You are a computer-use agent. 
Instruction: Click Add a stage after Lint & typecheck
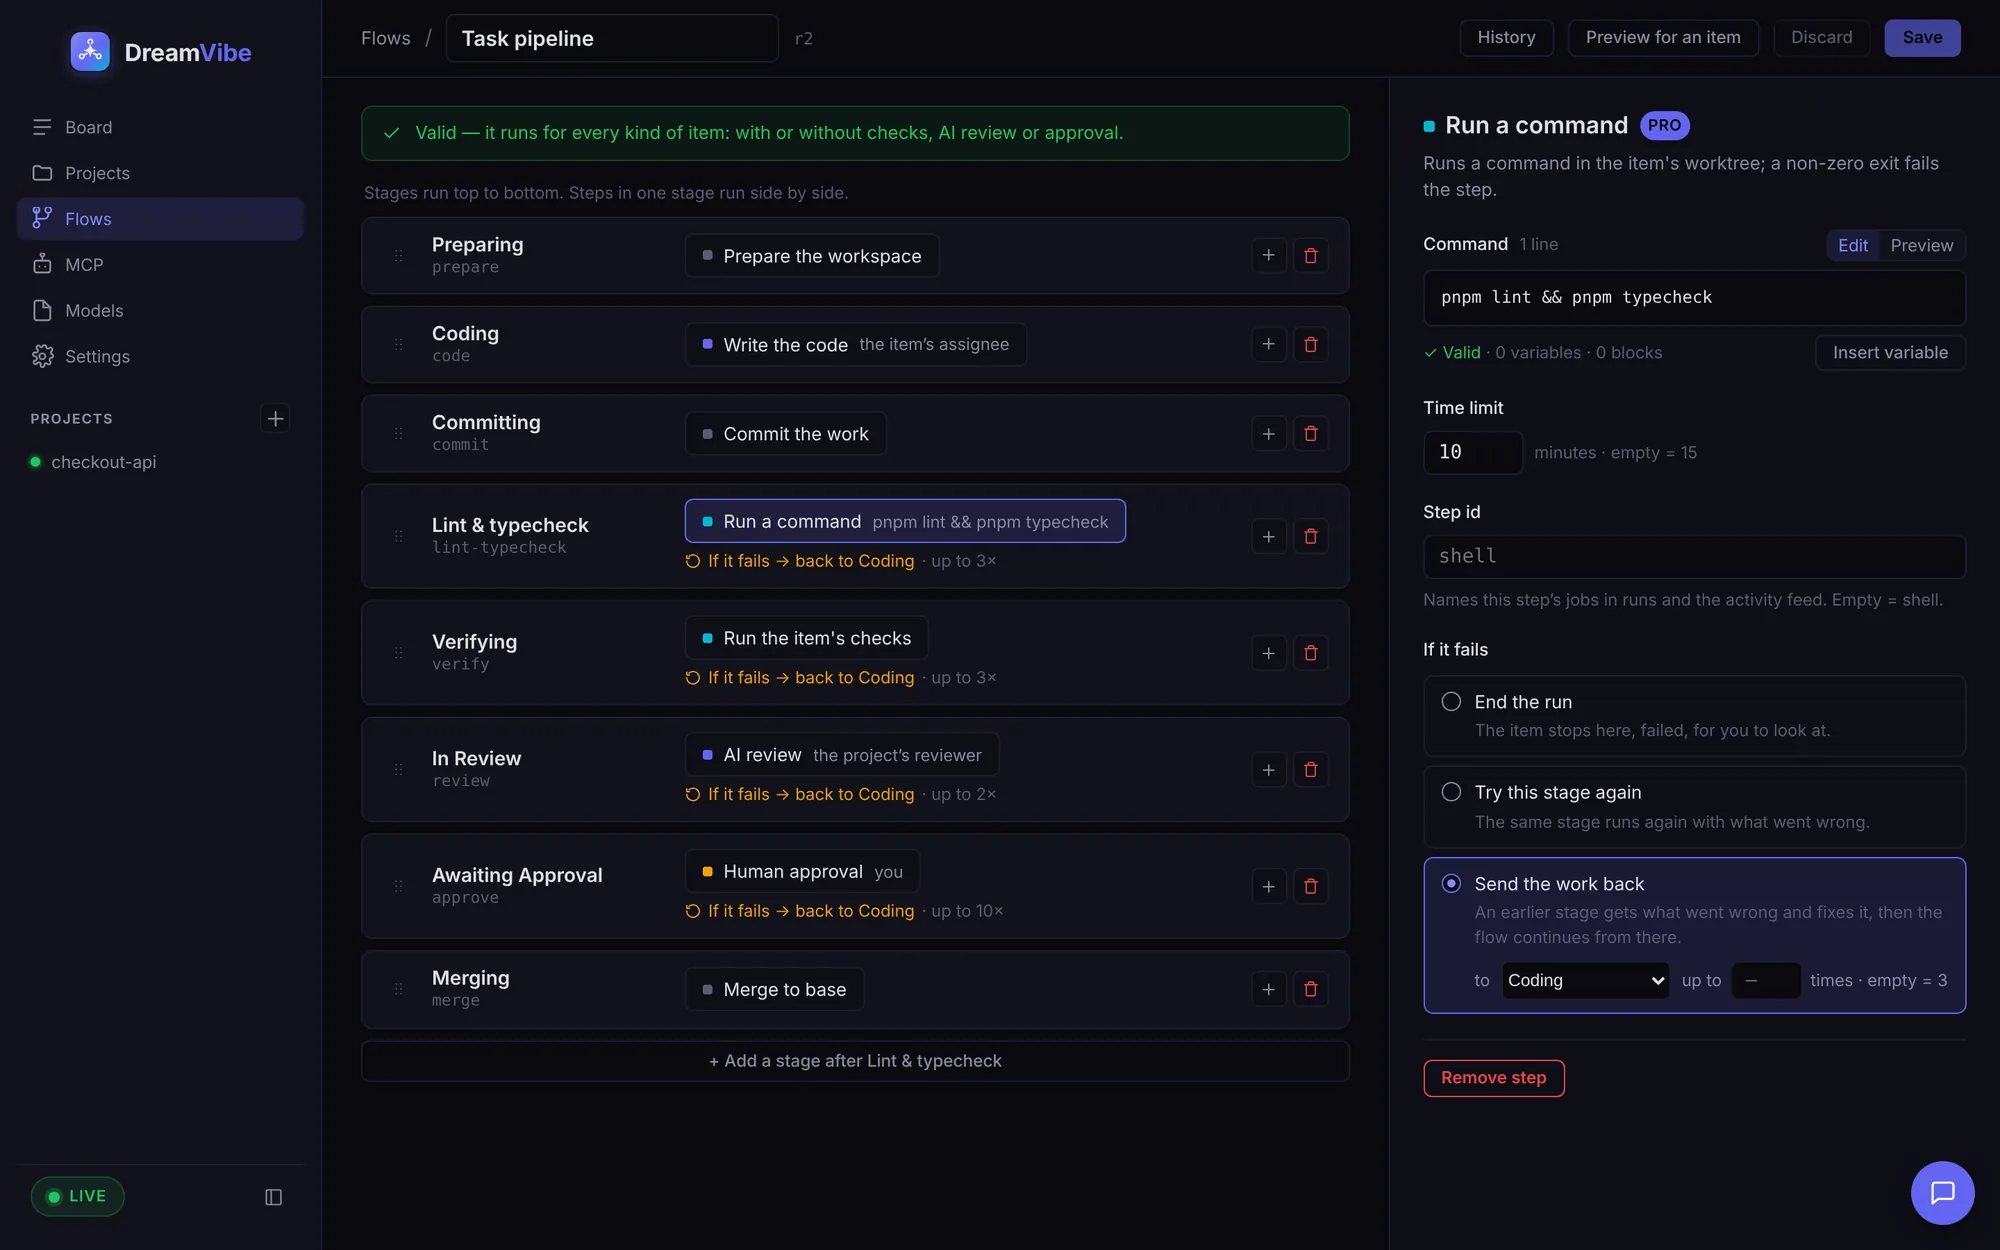(855, 1060)
